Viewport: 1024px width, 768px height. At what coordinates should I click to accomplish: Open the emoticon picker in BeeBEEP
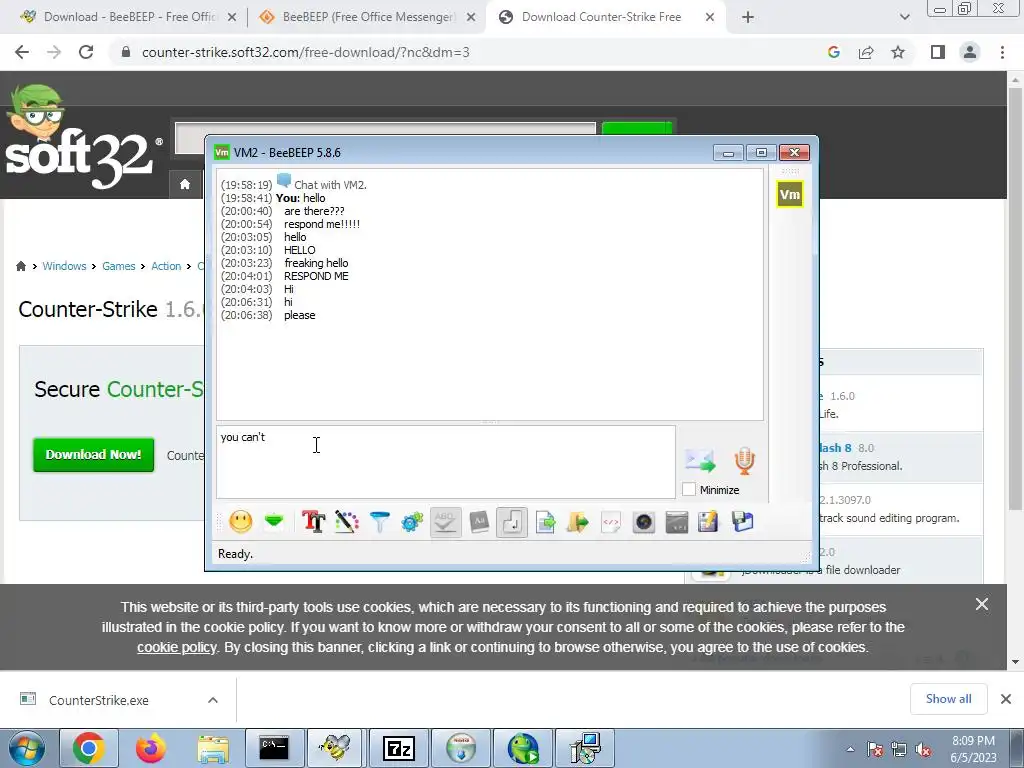point(240,522)
